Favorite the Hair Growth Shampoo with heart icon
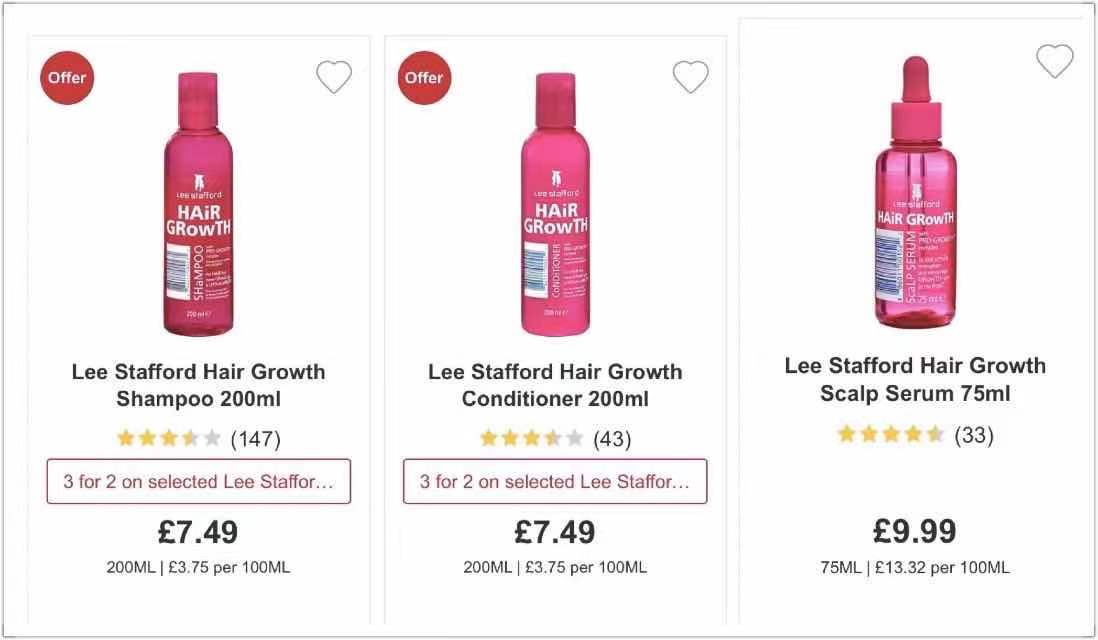 [x=334, y=77]
